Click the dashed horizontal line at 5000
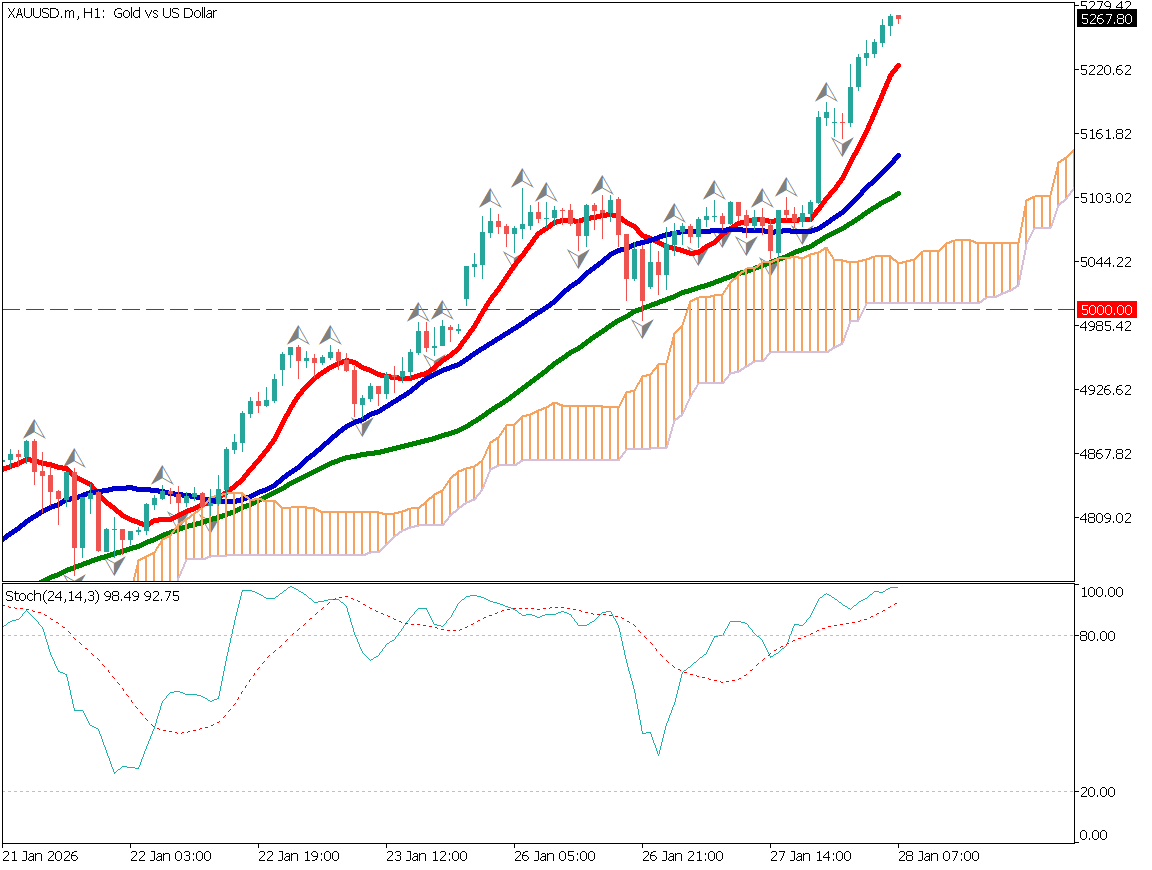 pyautogui.click(x=300, y=310)
